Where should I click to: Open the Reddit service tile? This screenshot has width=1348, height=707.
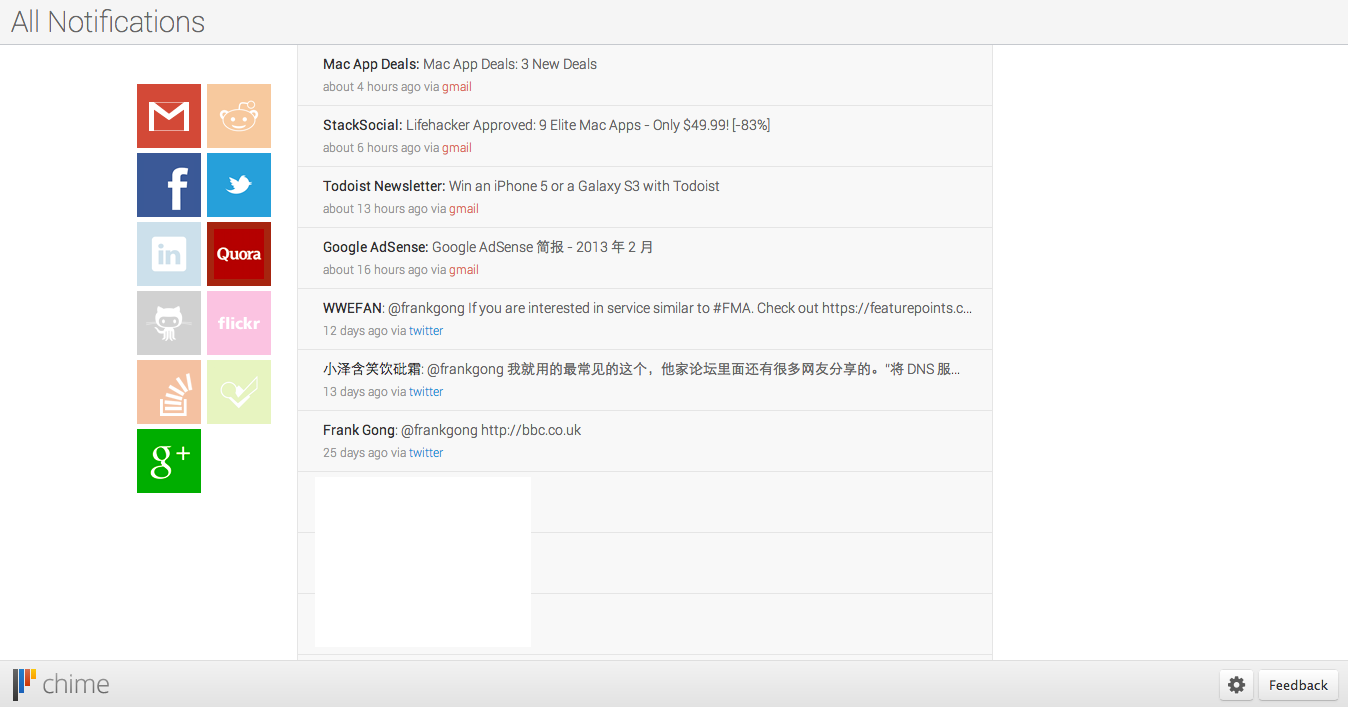click(239, 116)
